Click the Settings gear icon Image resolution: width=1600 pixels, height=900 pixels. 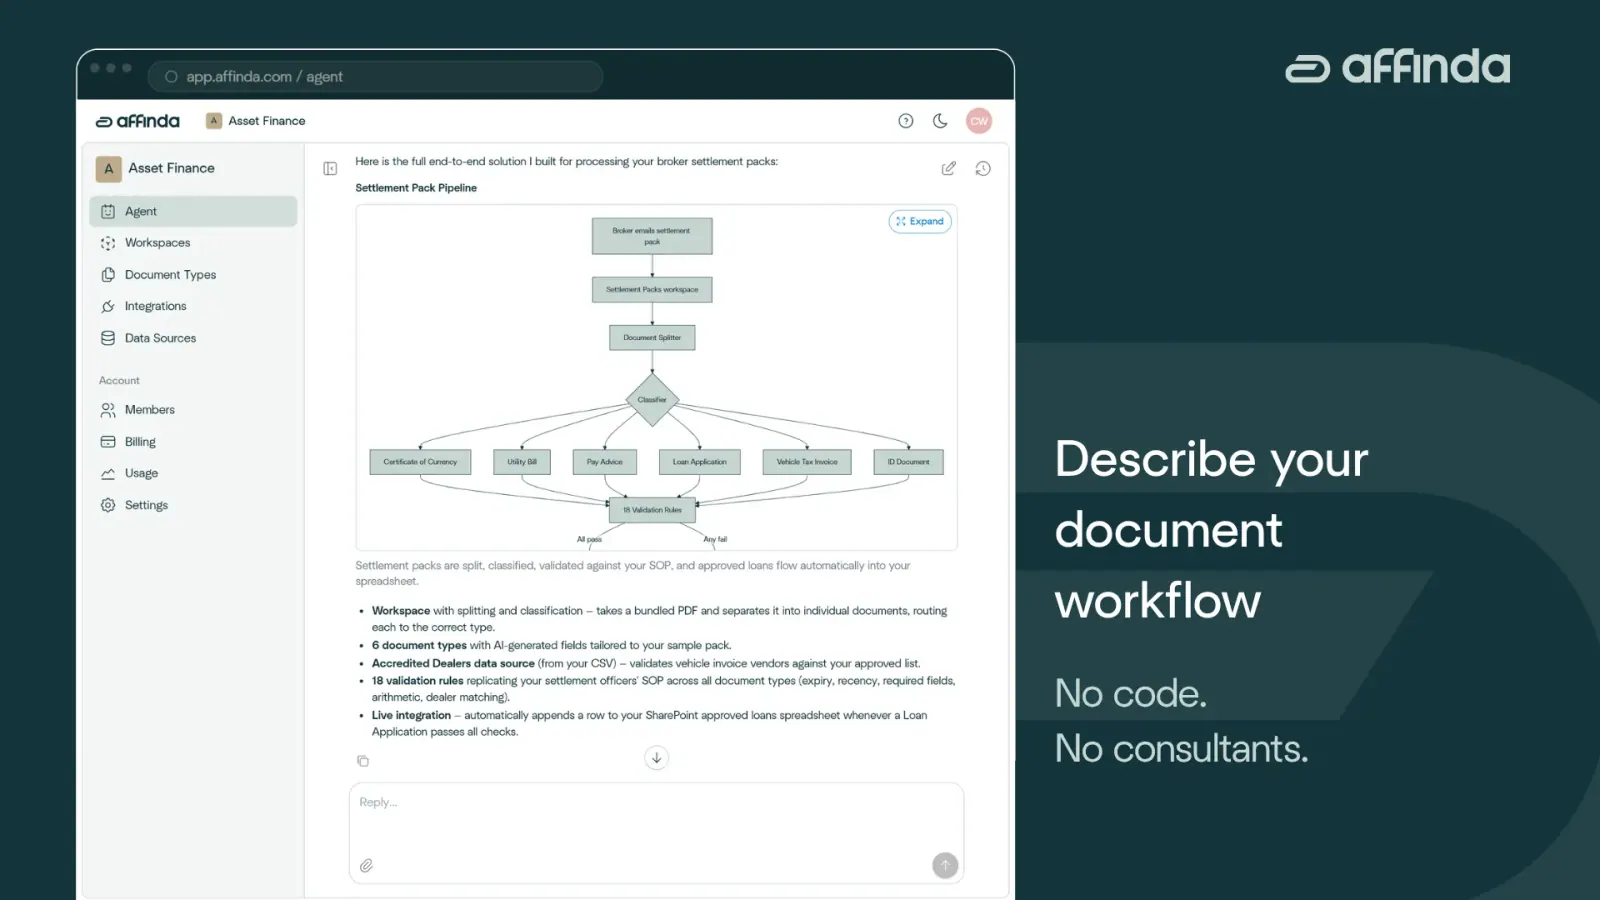108,505
